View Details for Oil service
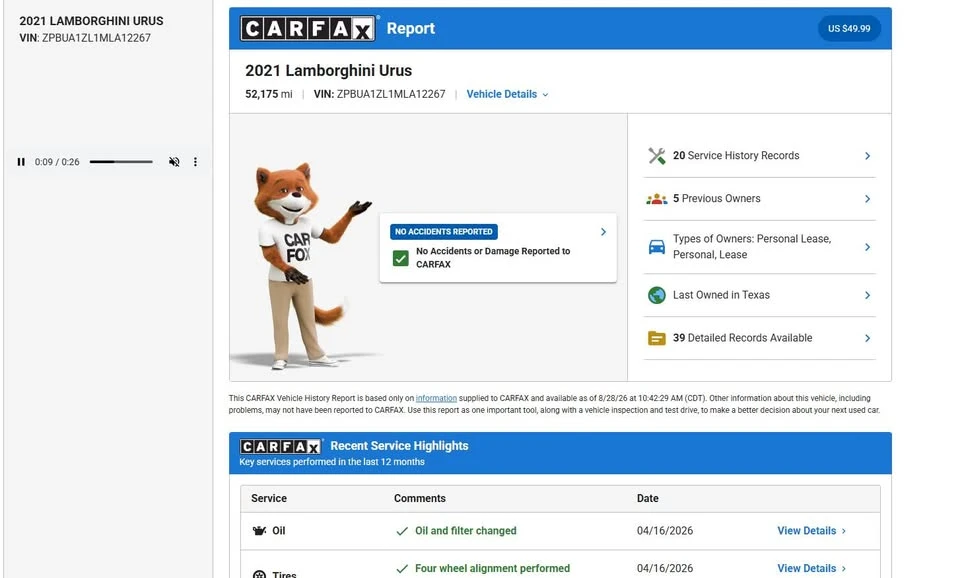 (x=812, y=531)
